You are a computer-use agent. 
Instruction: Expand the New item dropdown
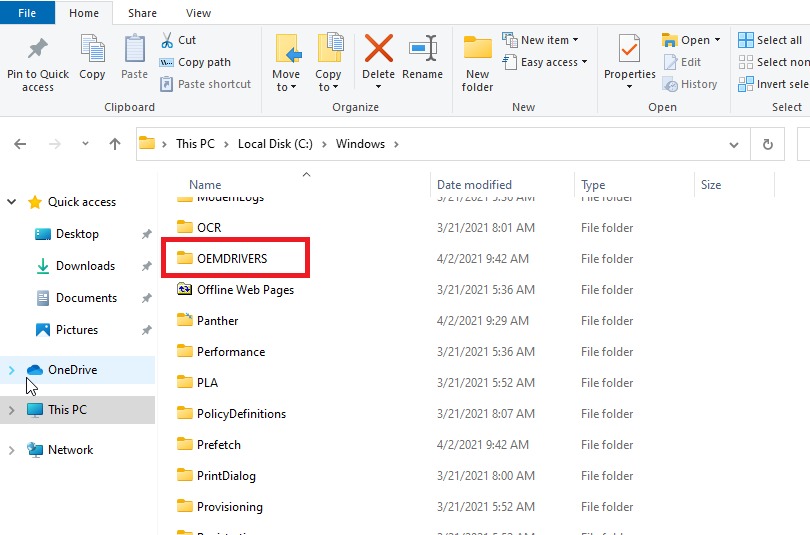tap(543, 40)
